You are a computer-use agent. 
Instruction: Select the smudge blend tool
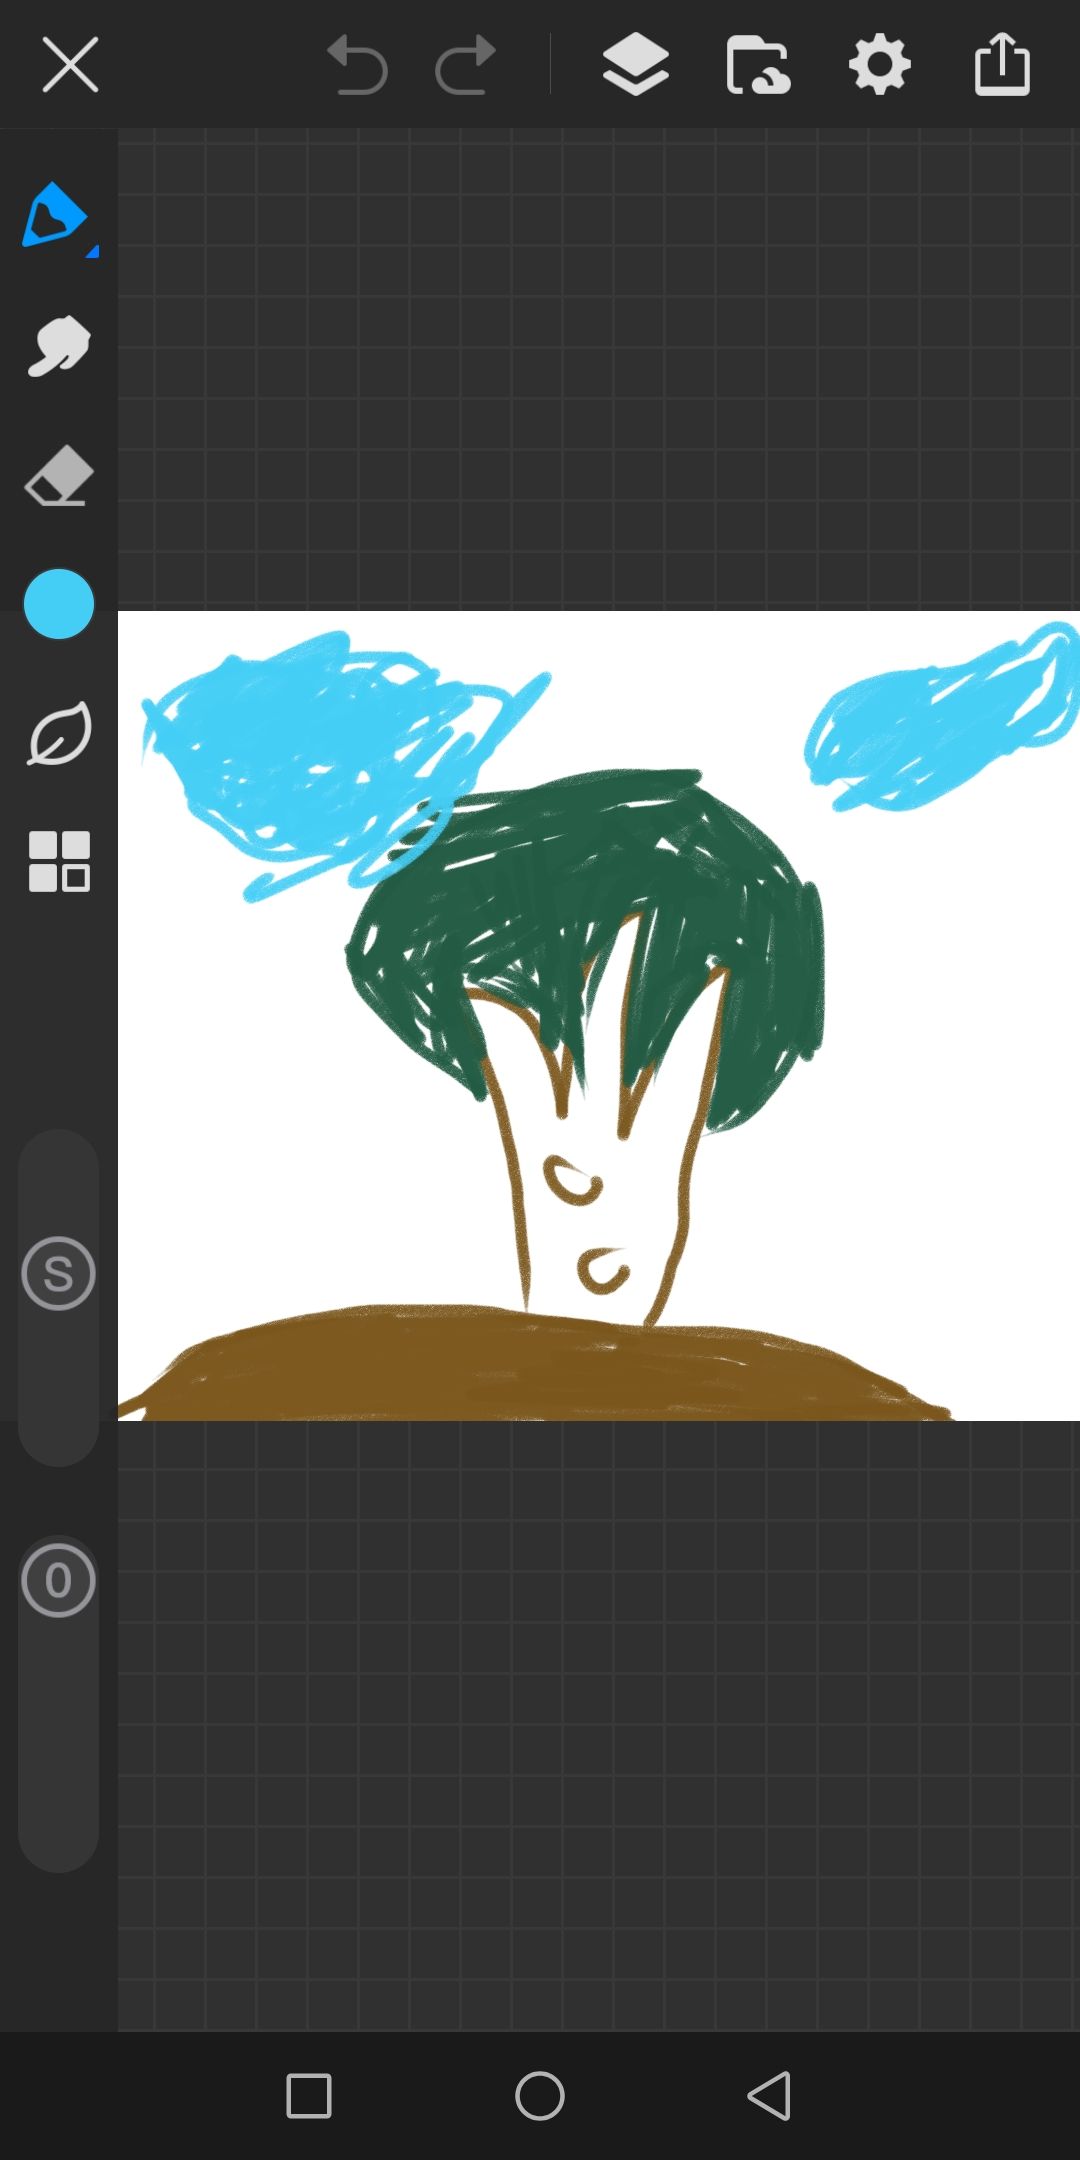coord(58,346)
